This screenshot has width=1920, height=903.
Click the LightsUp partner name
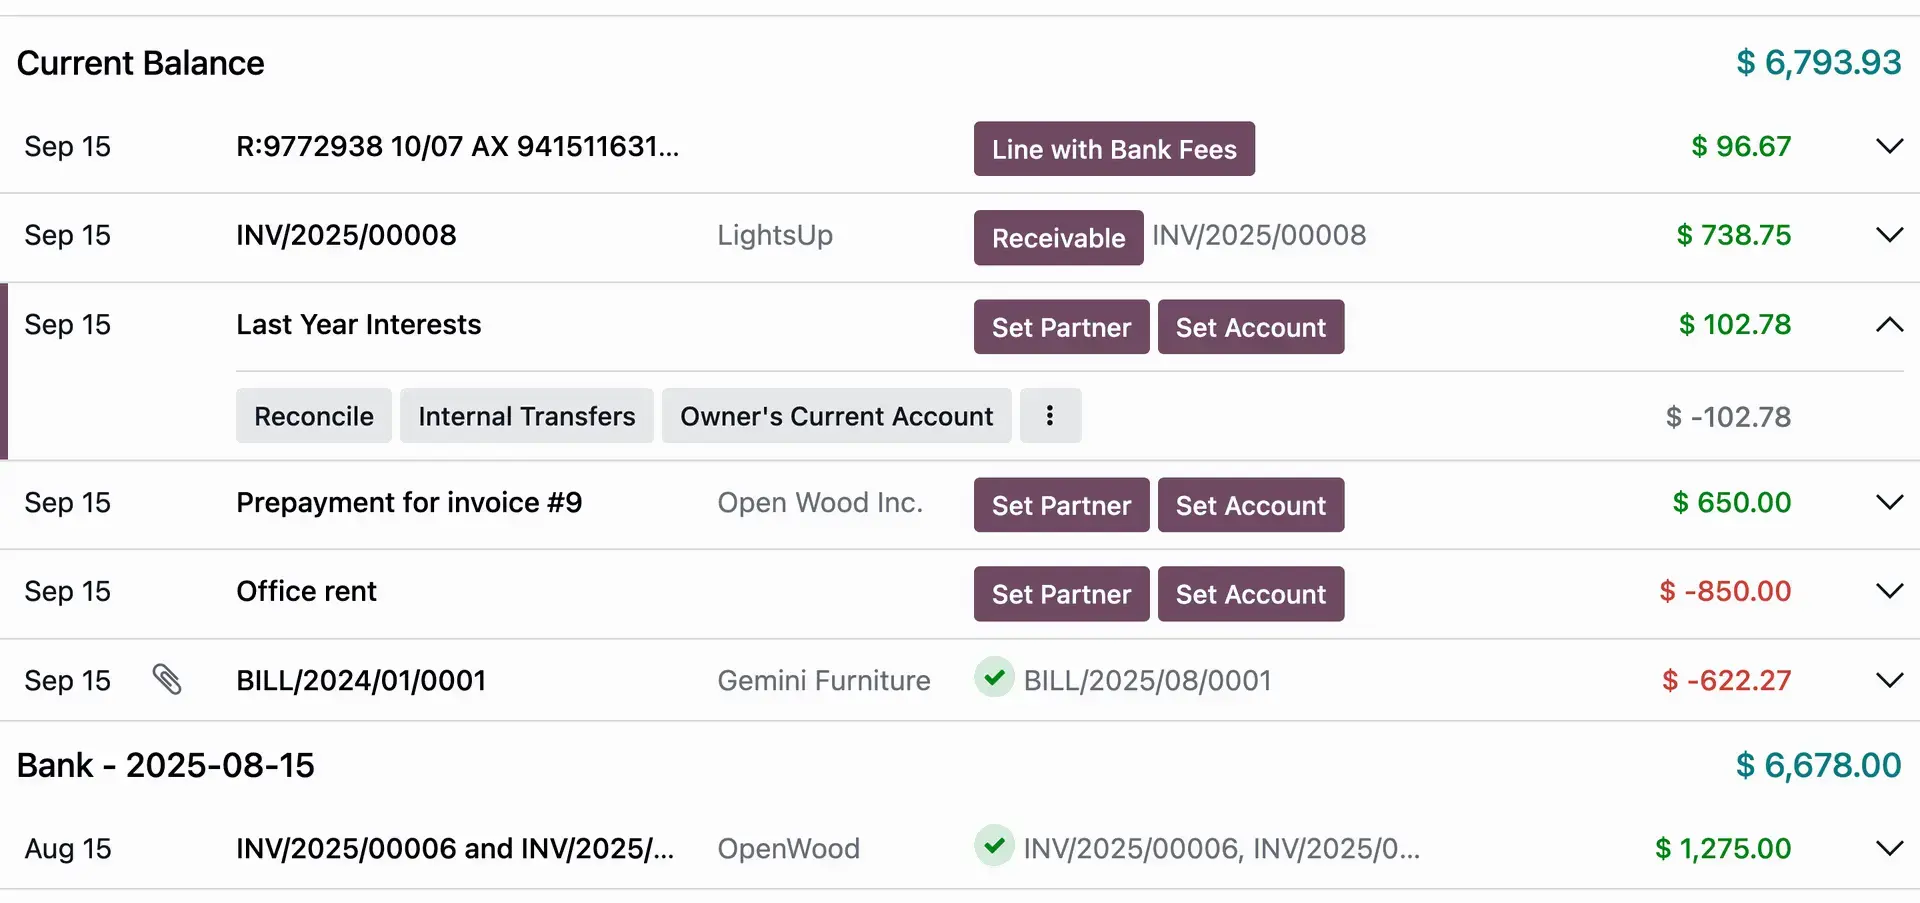(775, 235)
